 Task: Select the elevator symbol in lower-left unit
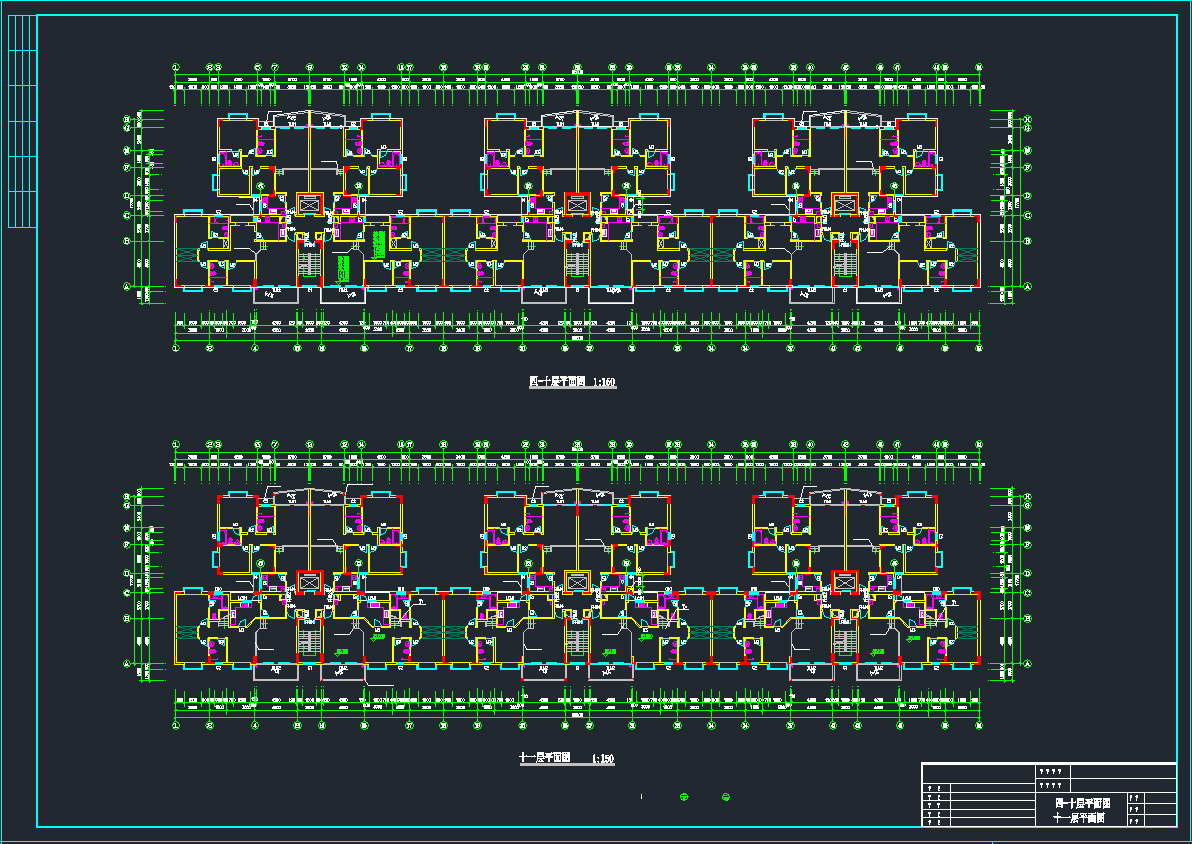(310, 581)
